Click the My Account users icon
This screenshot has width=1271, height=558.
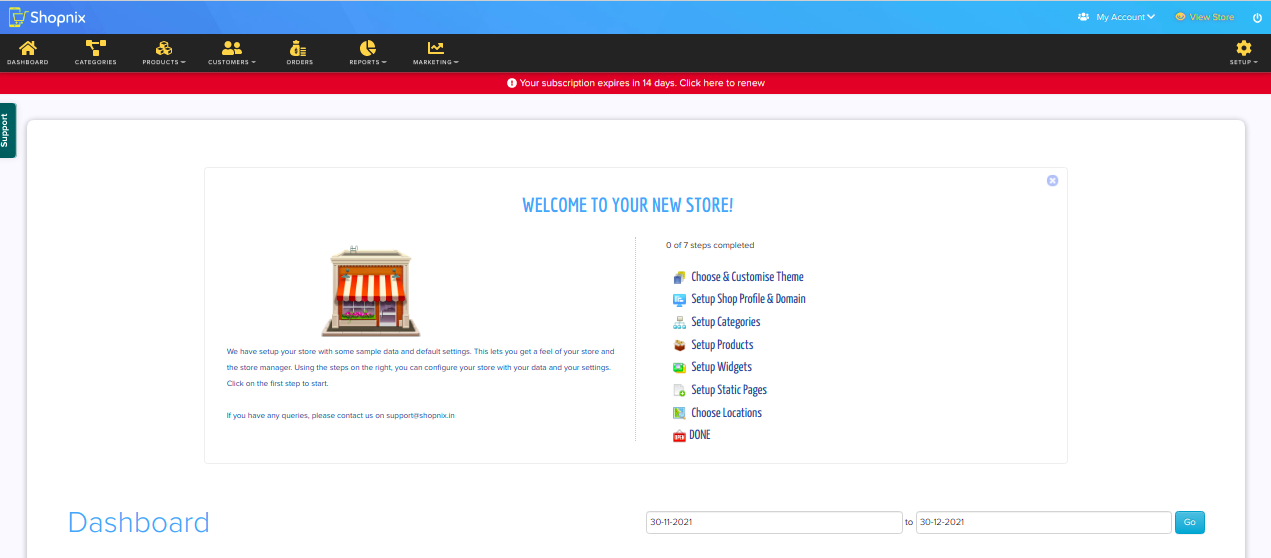1083,17
